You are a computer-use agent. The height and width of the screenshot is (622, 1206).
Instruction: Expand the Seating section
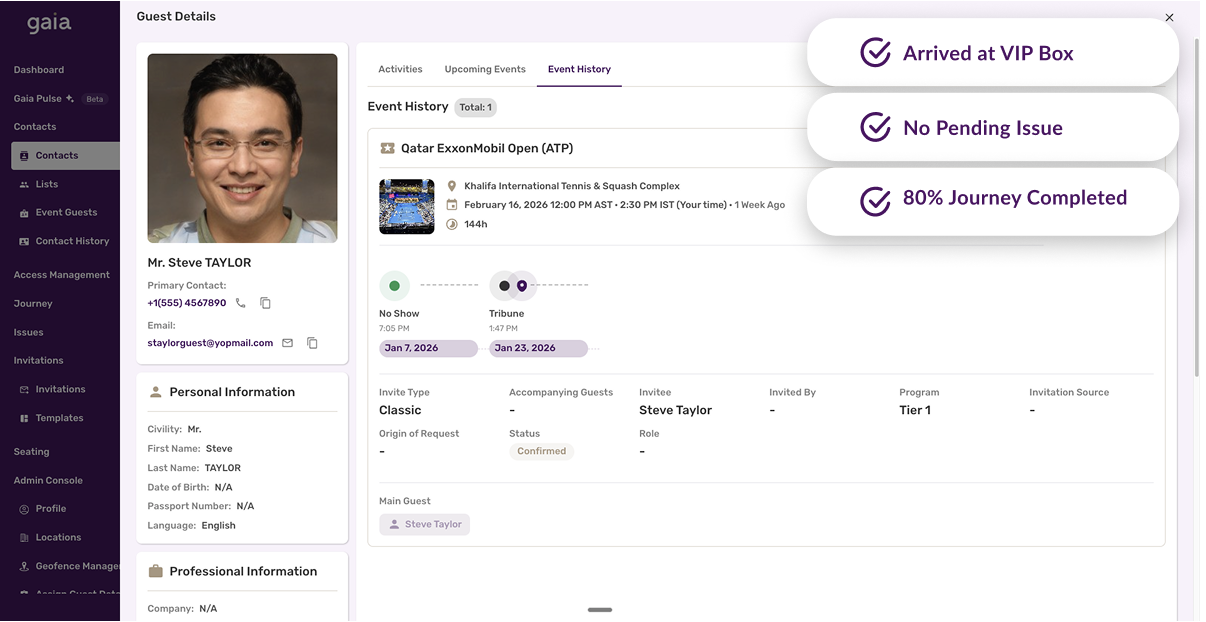(31, 451)
